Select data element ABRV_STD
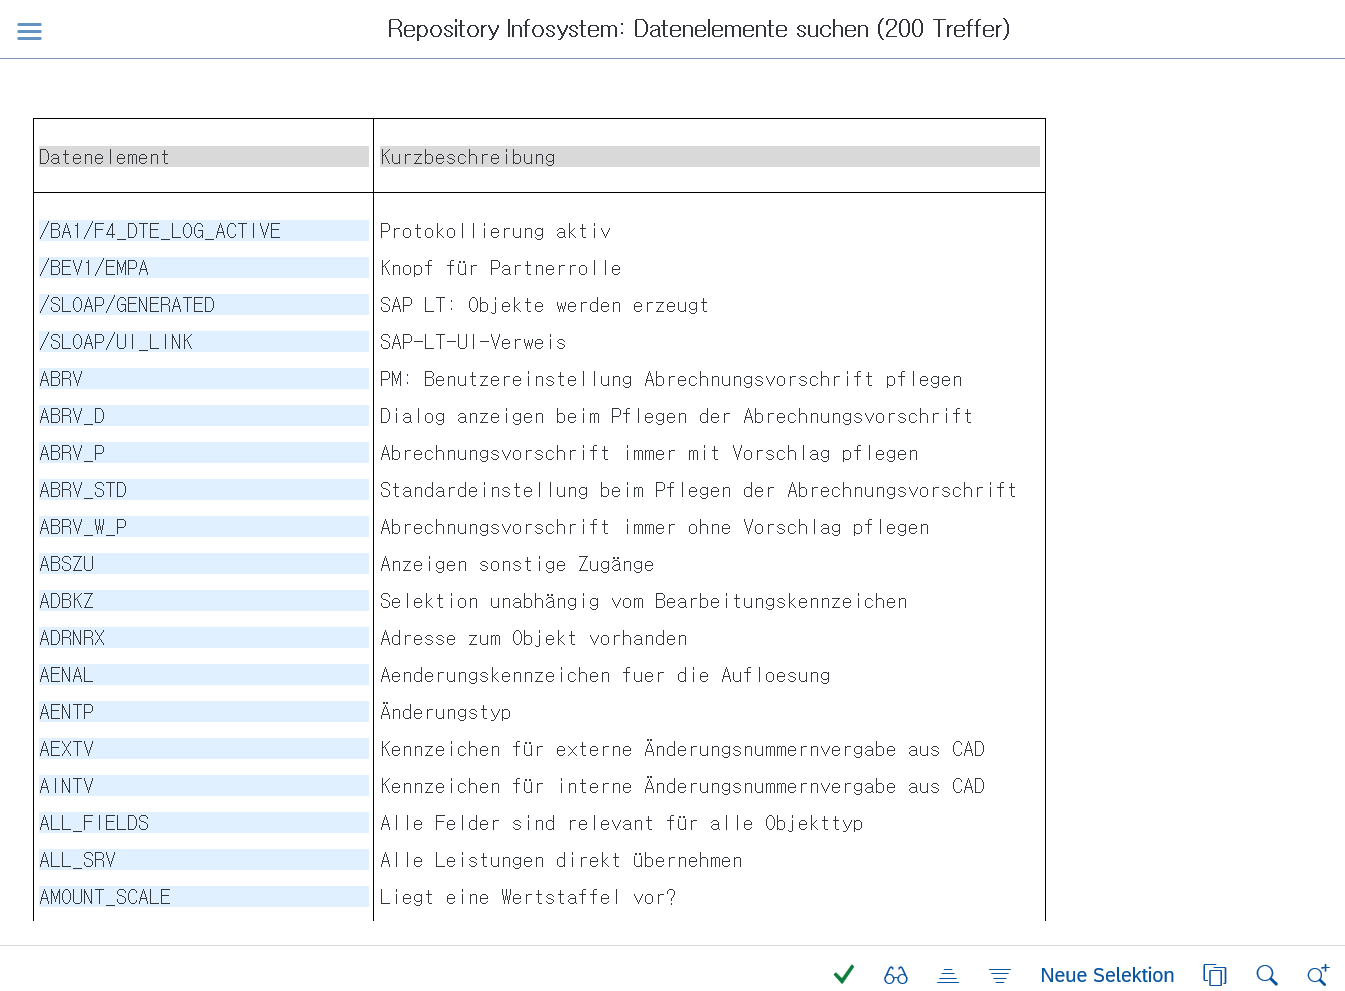The image size is (1345, 991). coord(204,490)
